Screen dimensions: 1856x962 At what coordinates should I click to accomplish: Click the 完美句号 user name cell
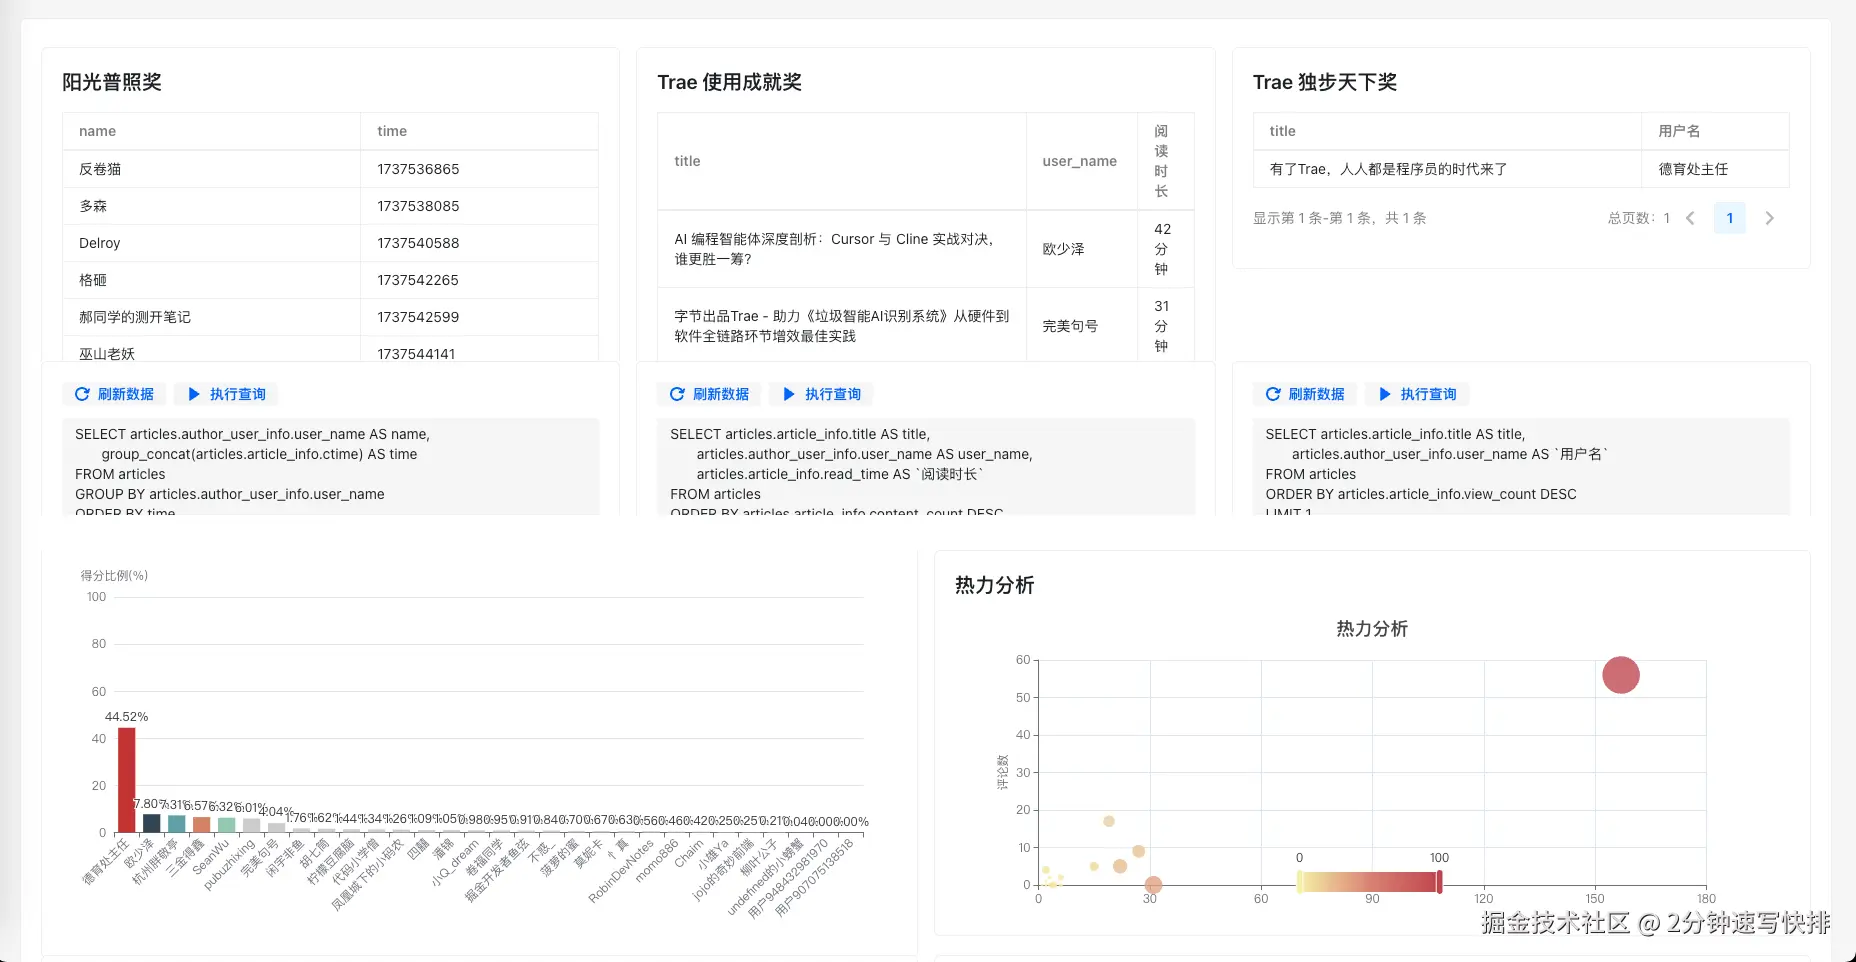point(1082,326)
